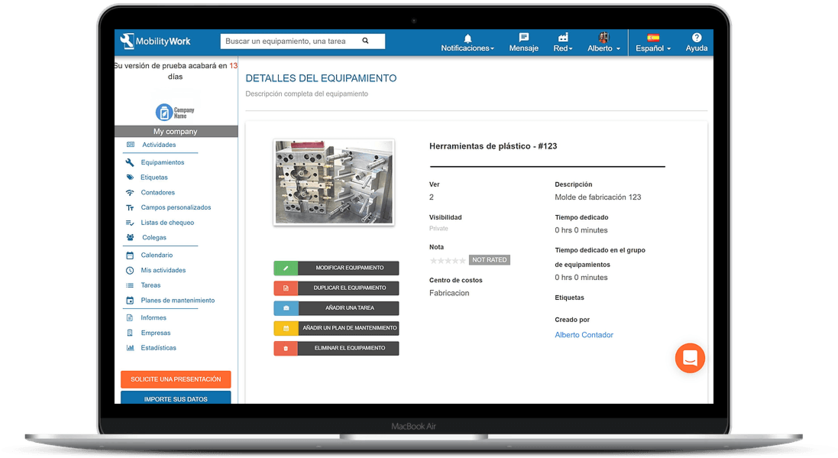Click the Molde de fabricación 123 description
838x458 pixels.
(x=598, y=197)
